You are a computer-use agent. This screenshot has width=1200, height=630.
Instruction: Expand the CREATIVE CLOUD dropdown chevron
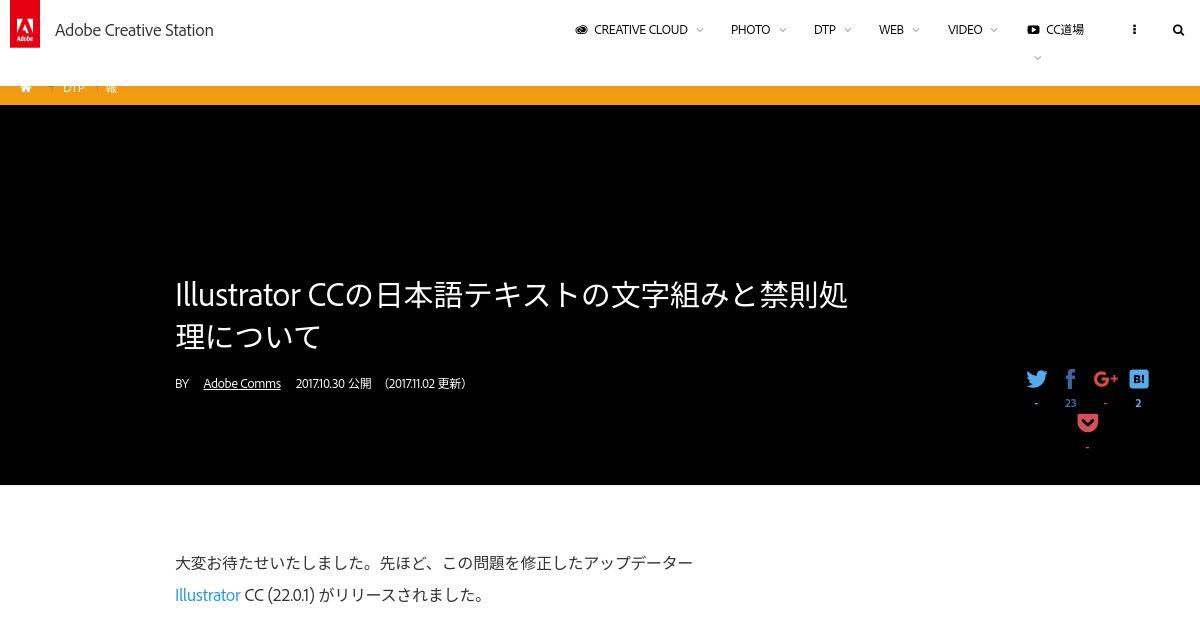(700, 30)
